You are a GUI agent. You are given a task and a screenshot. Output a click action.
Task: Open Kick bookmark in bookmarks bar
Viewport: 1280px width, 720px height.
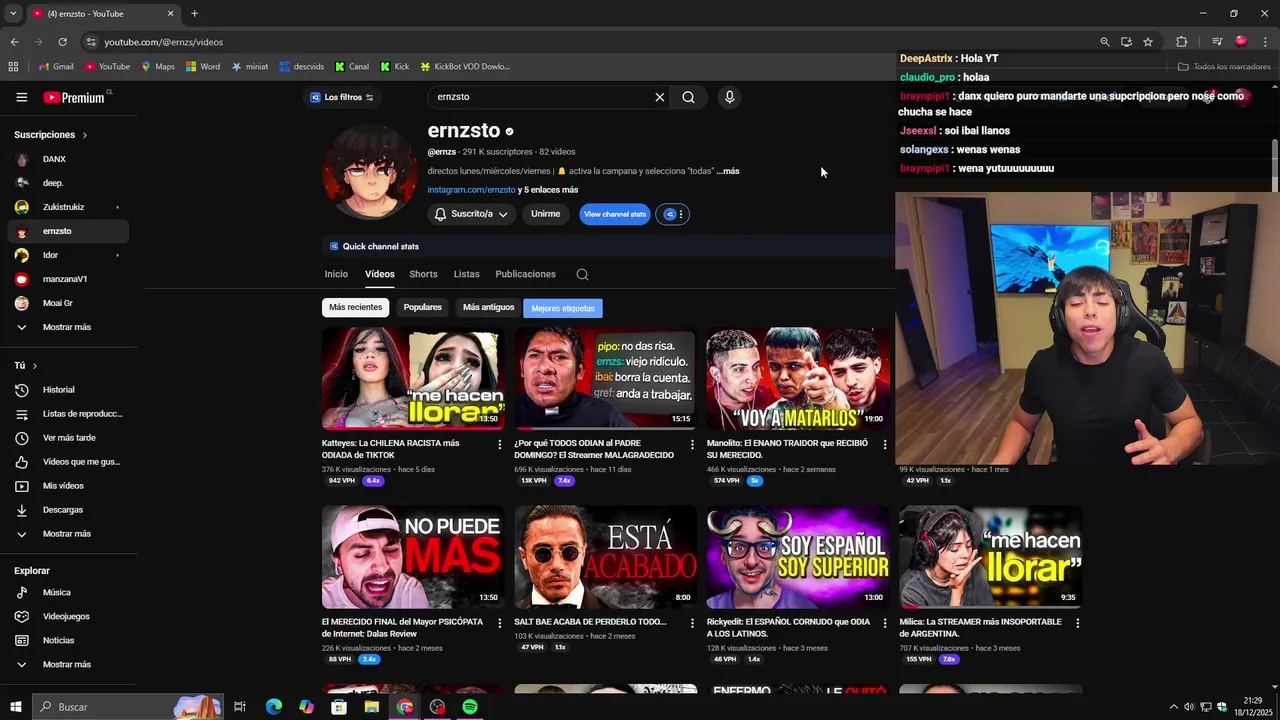[394, 67]
